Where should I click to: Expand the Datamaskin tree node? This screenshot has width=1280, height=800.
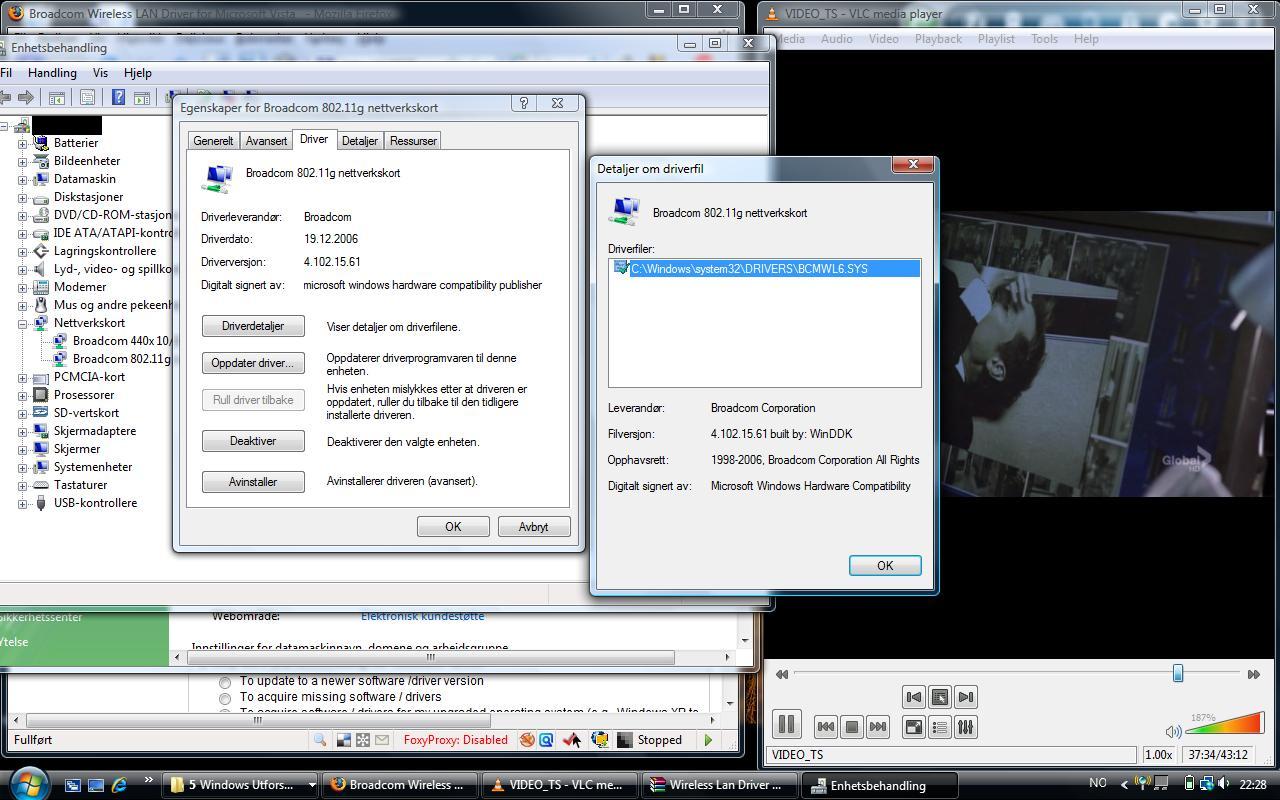(22, 179)
